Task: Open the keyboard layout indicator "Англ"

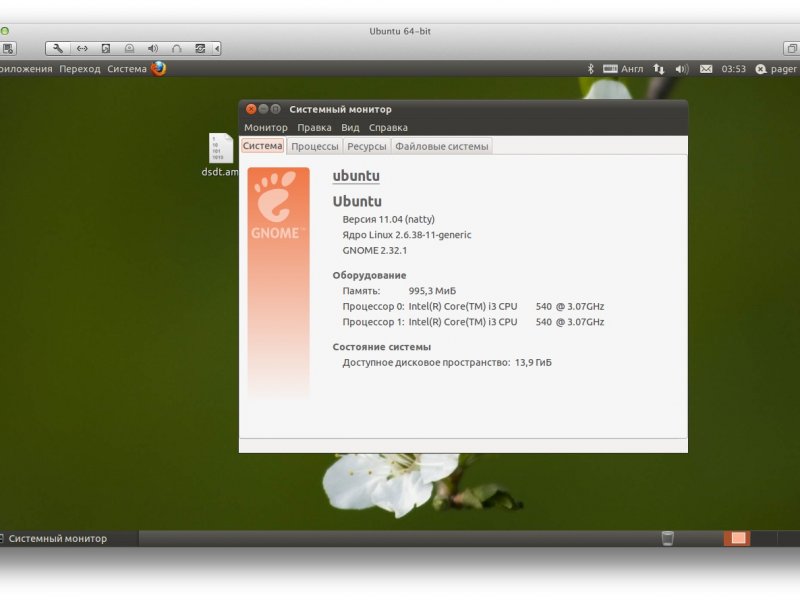Action: click(623, 68)
